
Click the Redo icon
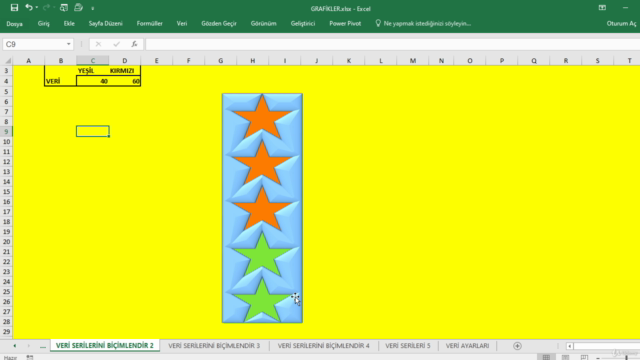click(46, 7)
